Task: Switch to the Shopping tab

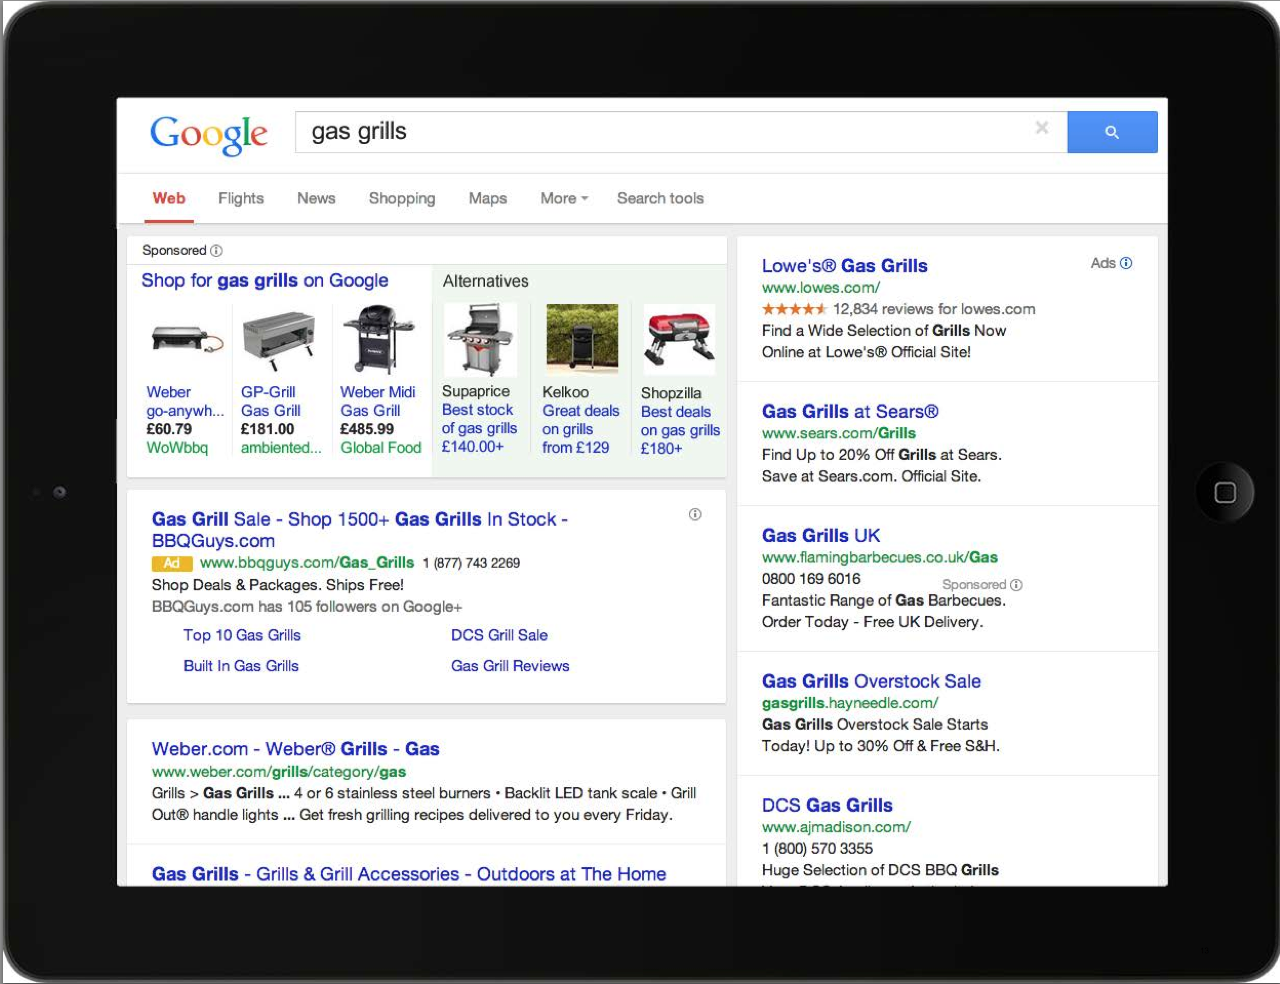Action: click(x=402, y=198)
